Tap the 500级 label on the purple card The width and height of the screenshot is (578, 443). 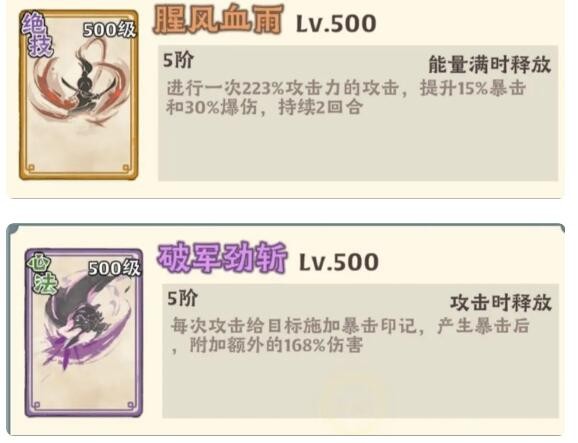click(114, 268)
